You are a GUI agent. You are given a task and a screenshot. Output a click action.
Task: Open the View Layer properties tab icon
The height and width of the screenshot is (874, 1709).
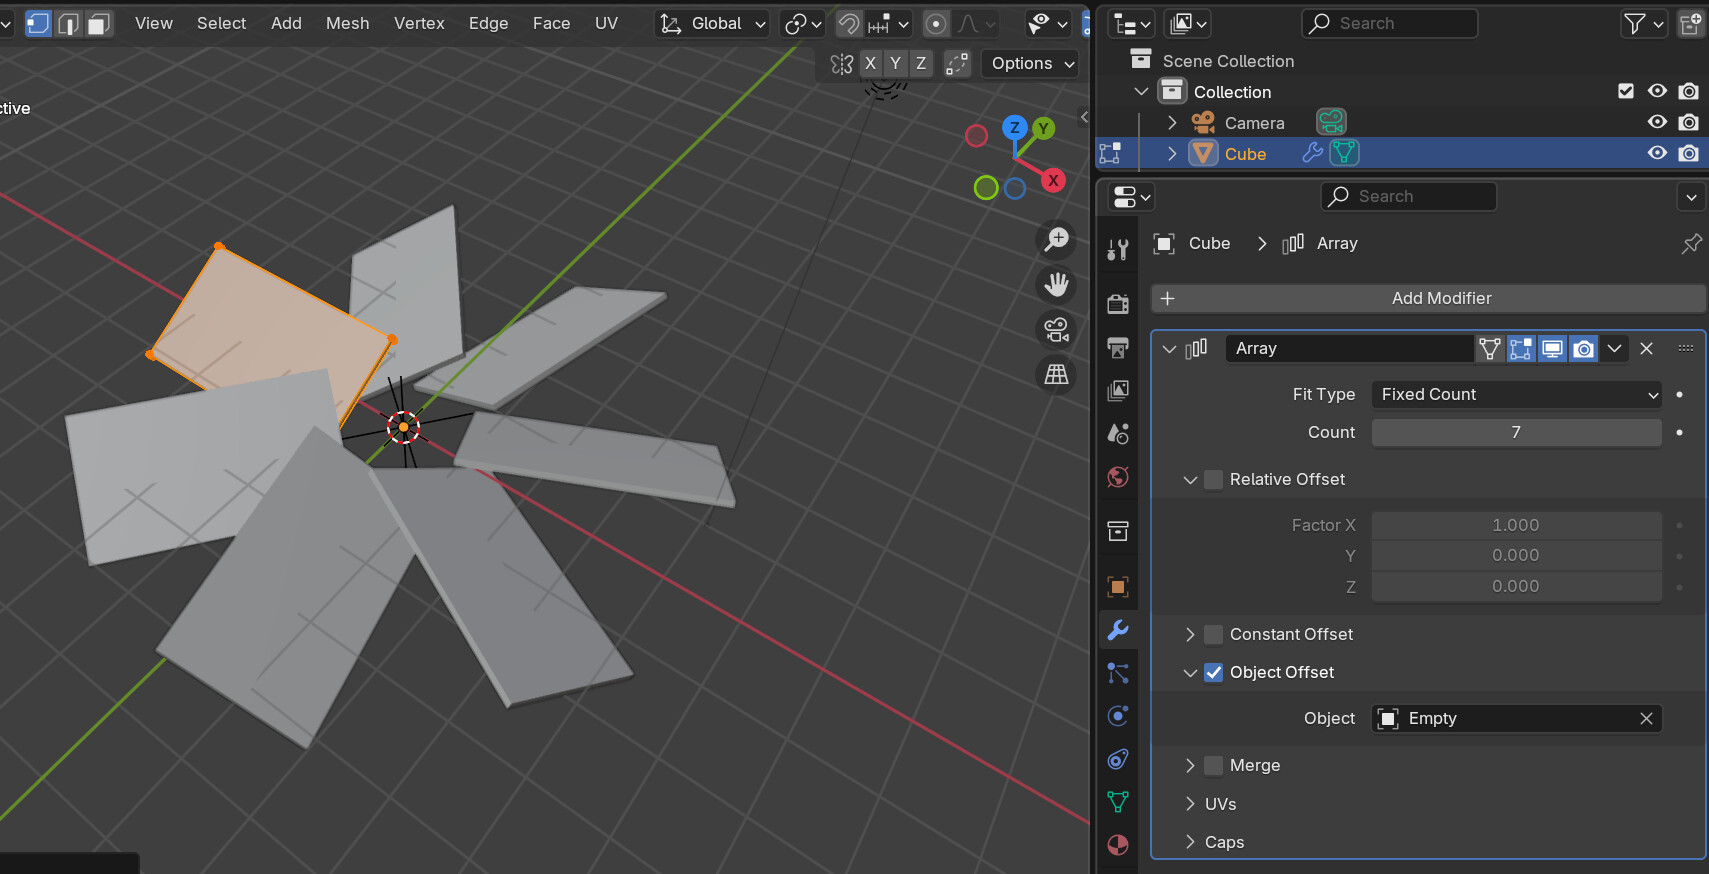[1118, 390]
